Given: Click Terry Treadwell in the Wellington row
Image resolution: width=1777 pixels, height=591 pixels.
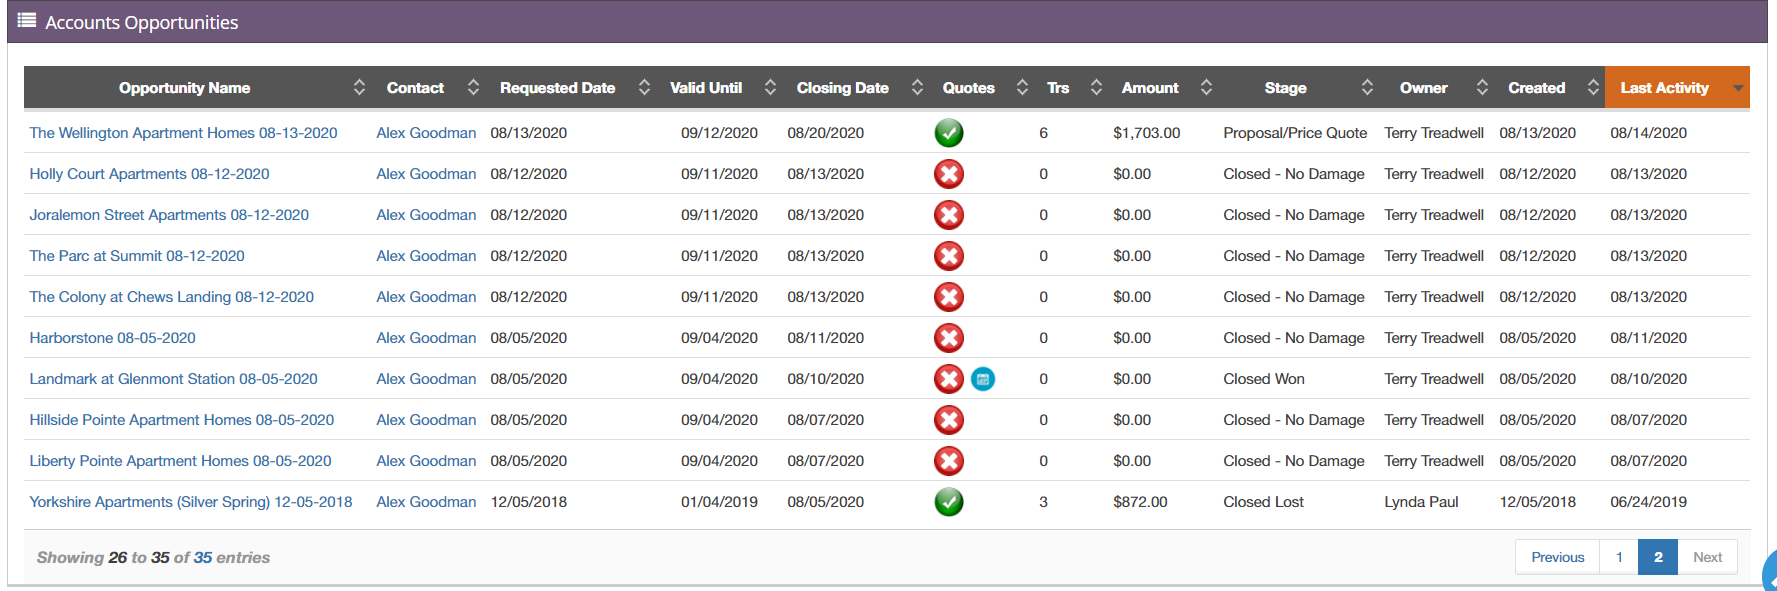Looking at the screenshot, I should (1434, 133).
